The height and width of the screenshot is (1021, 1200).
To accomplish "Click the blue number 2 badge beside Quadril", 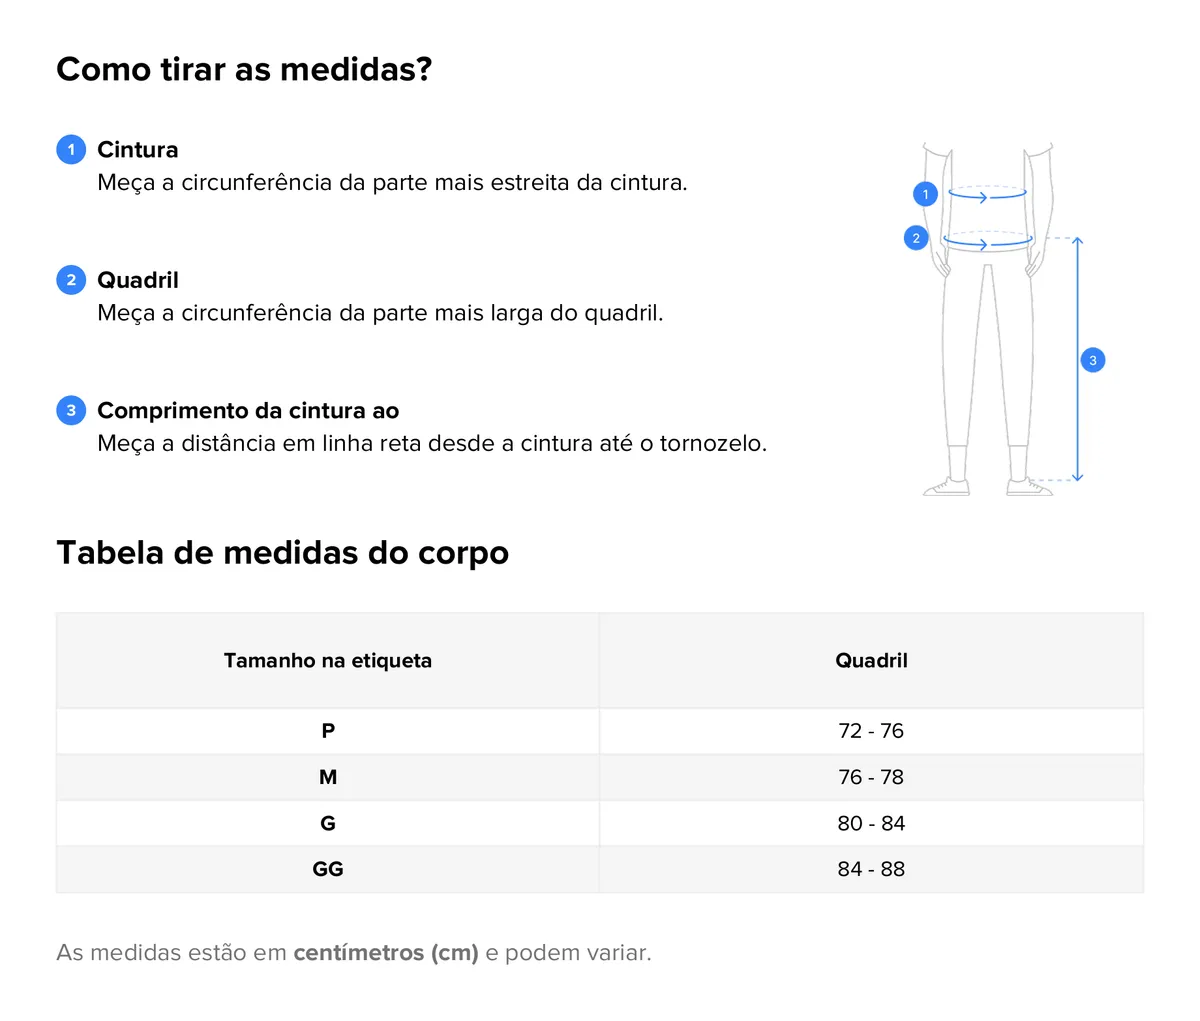I will (71, 280).
